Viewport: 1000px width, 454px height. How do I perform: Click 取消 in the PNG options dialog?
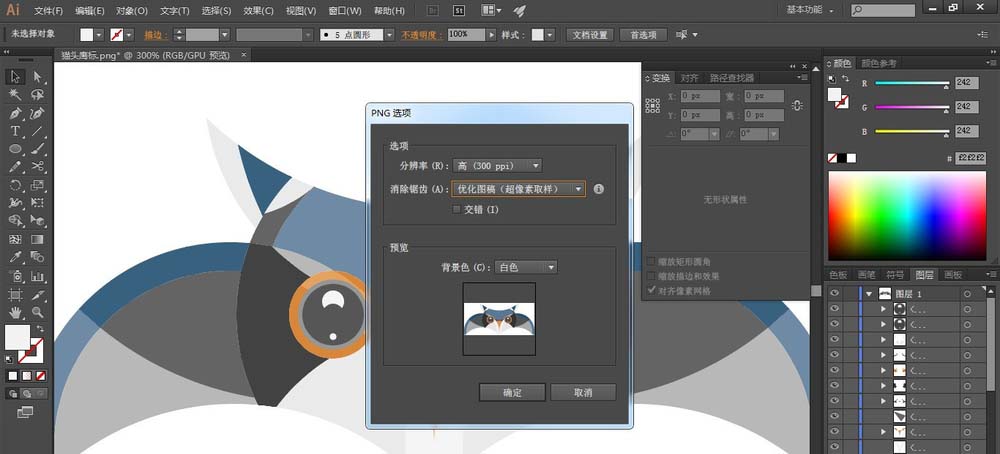click(x=583, y=392)
